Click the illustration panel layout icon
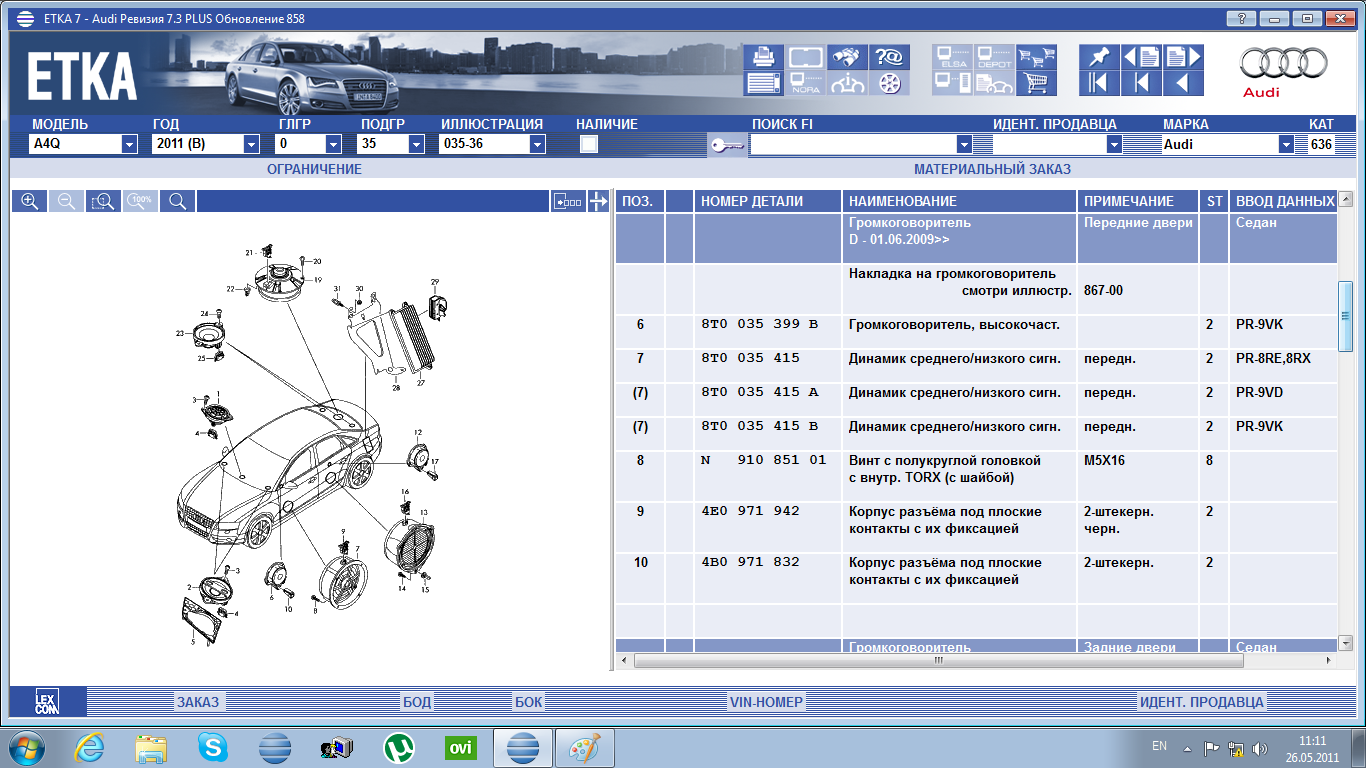This screenshot has height=768, width=1366. [x=568, y=201]
